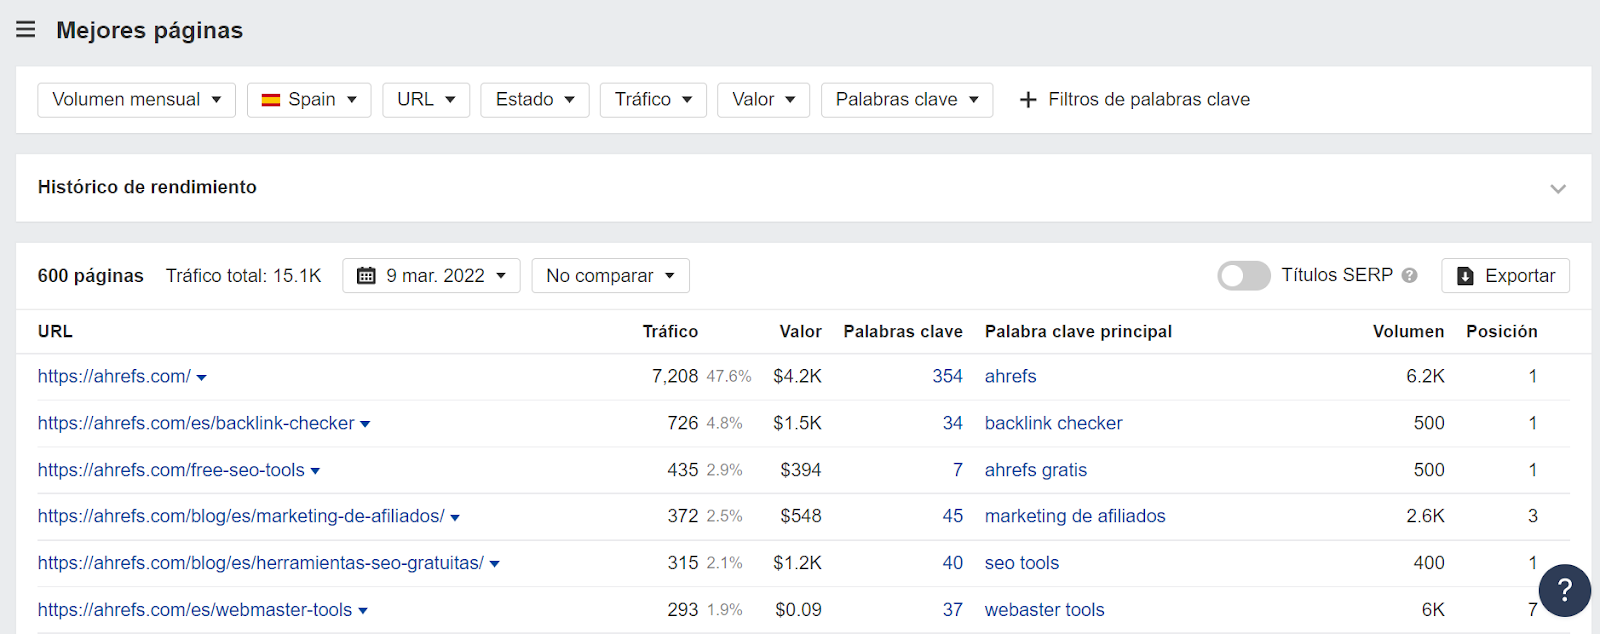Click the plus icon for keyword filters
Screen dimensions: 1600x634
click(1027, 100)
